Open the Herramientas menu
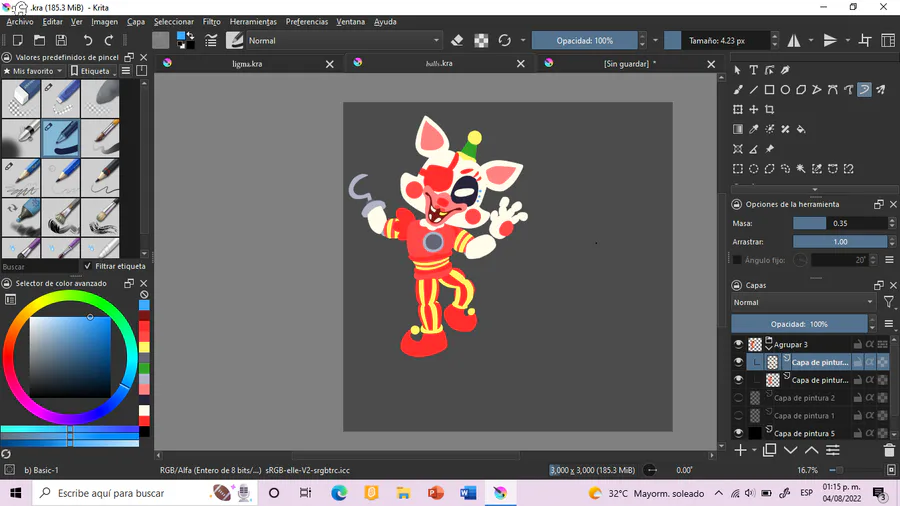 253,22
